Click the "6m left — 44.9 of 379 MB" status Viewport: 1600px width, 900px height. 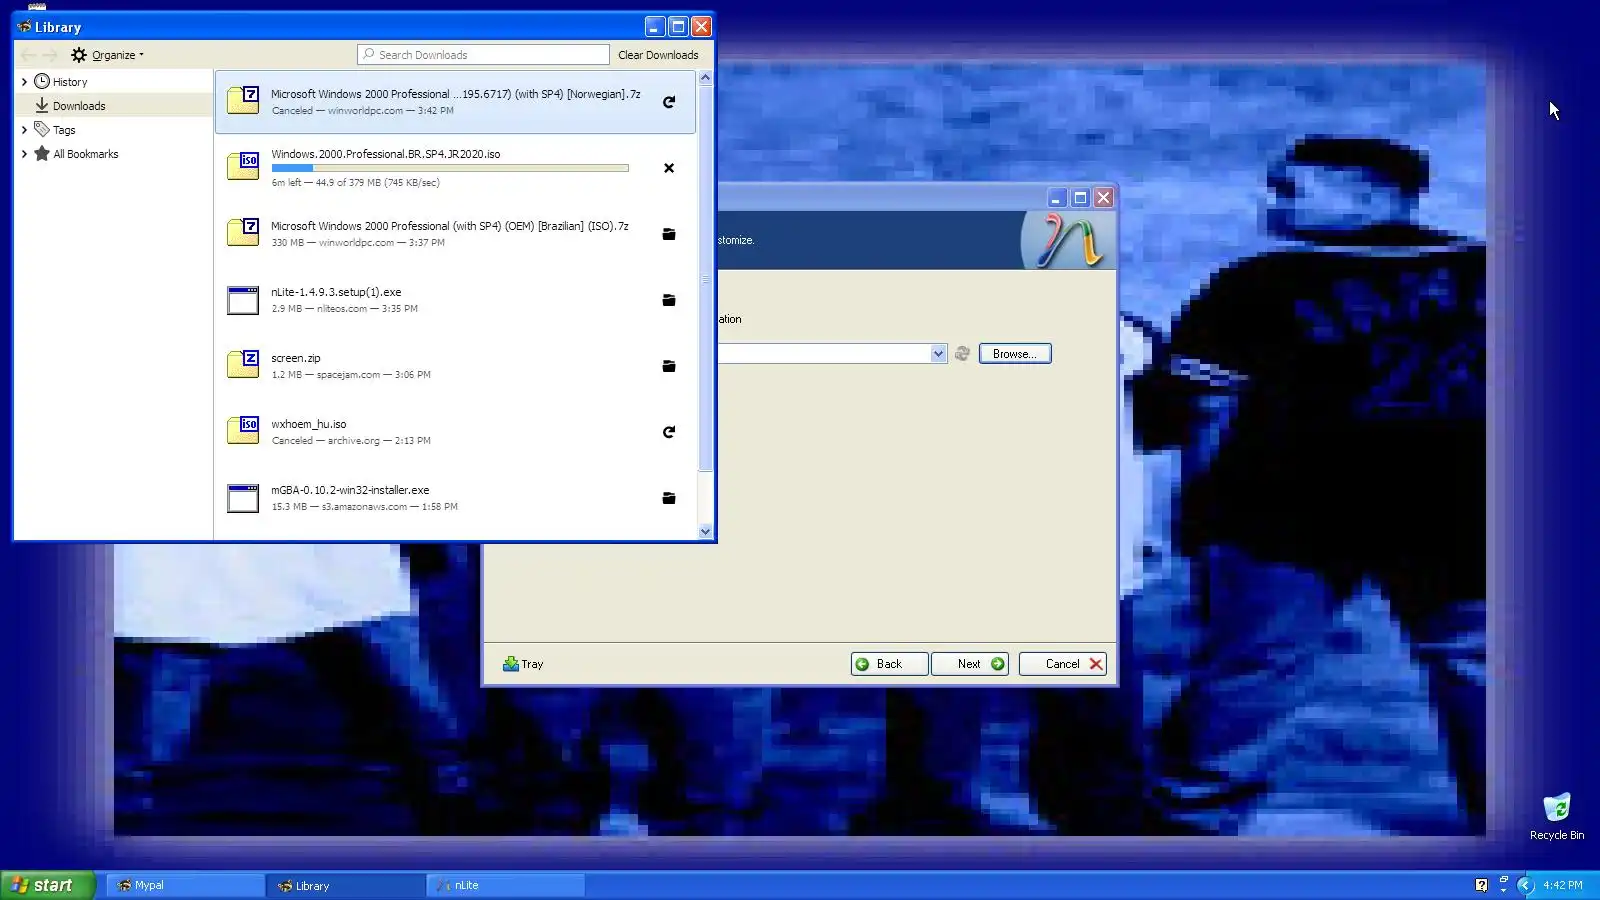click(x=356, y=183)
